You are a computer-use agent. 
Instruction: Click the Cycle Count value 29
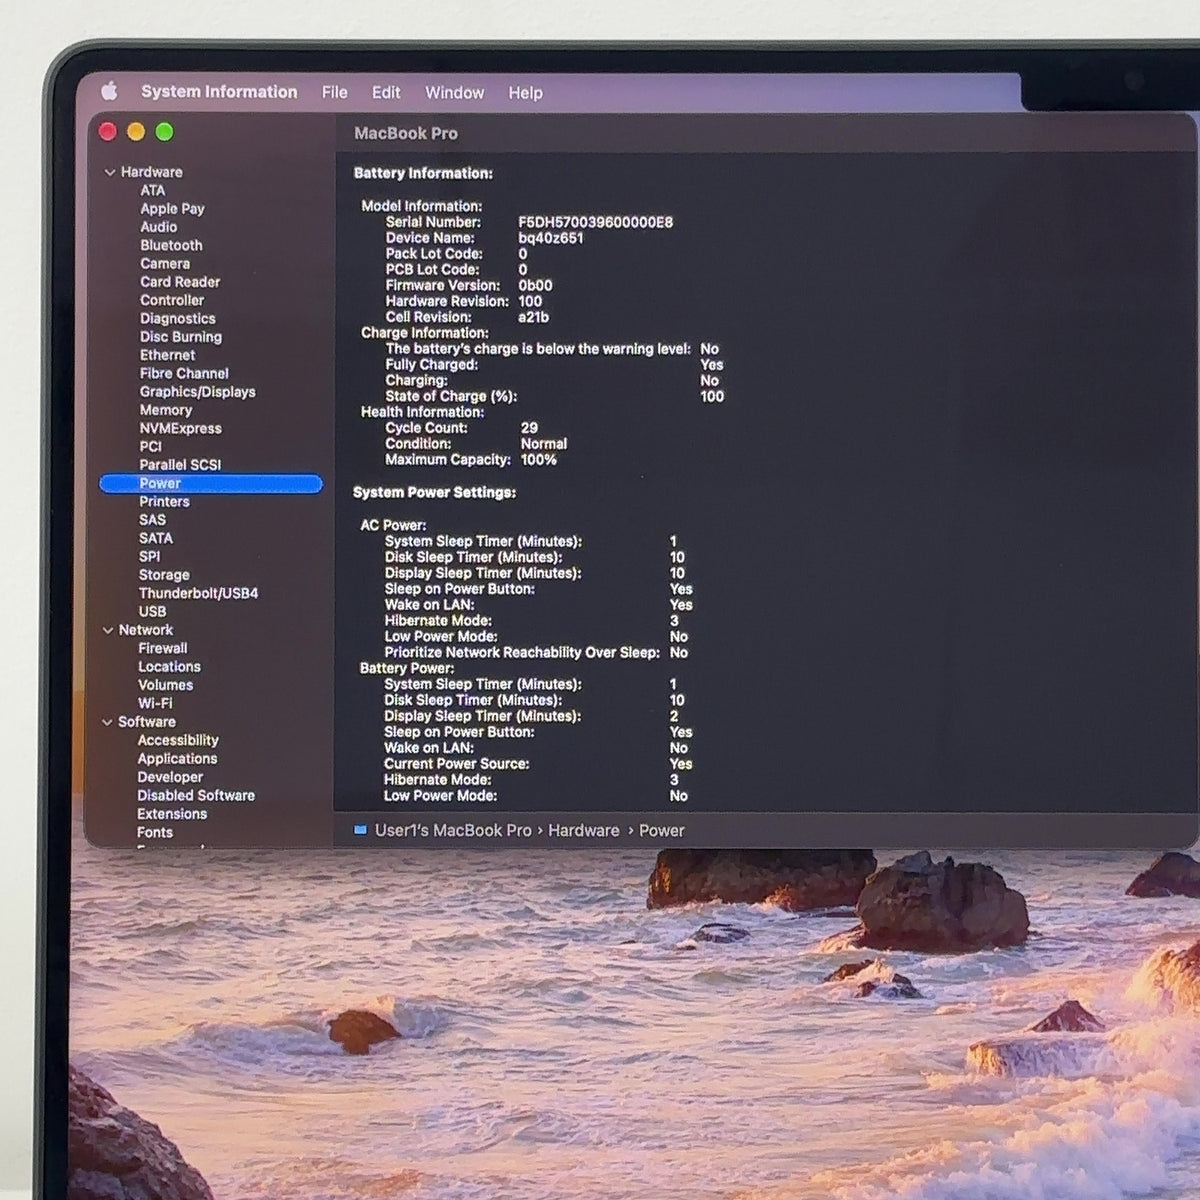pos(529,428)
